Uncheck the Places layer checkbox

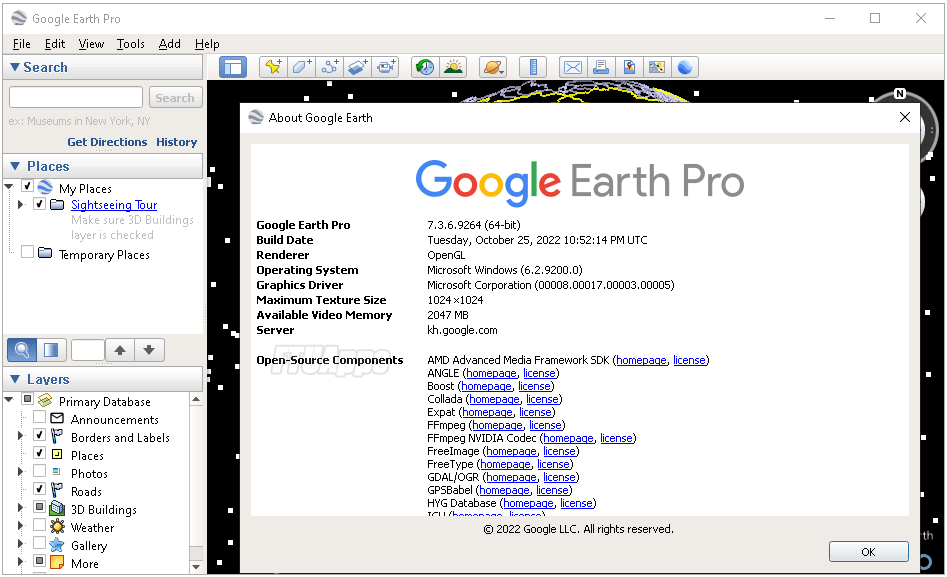pos(39,453)
